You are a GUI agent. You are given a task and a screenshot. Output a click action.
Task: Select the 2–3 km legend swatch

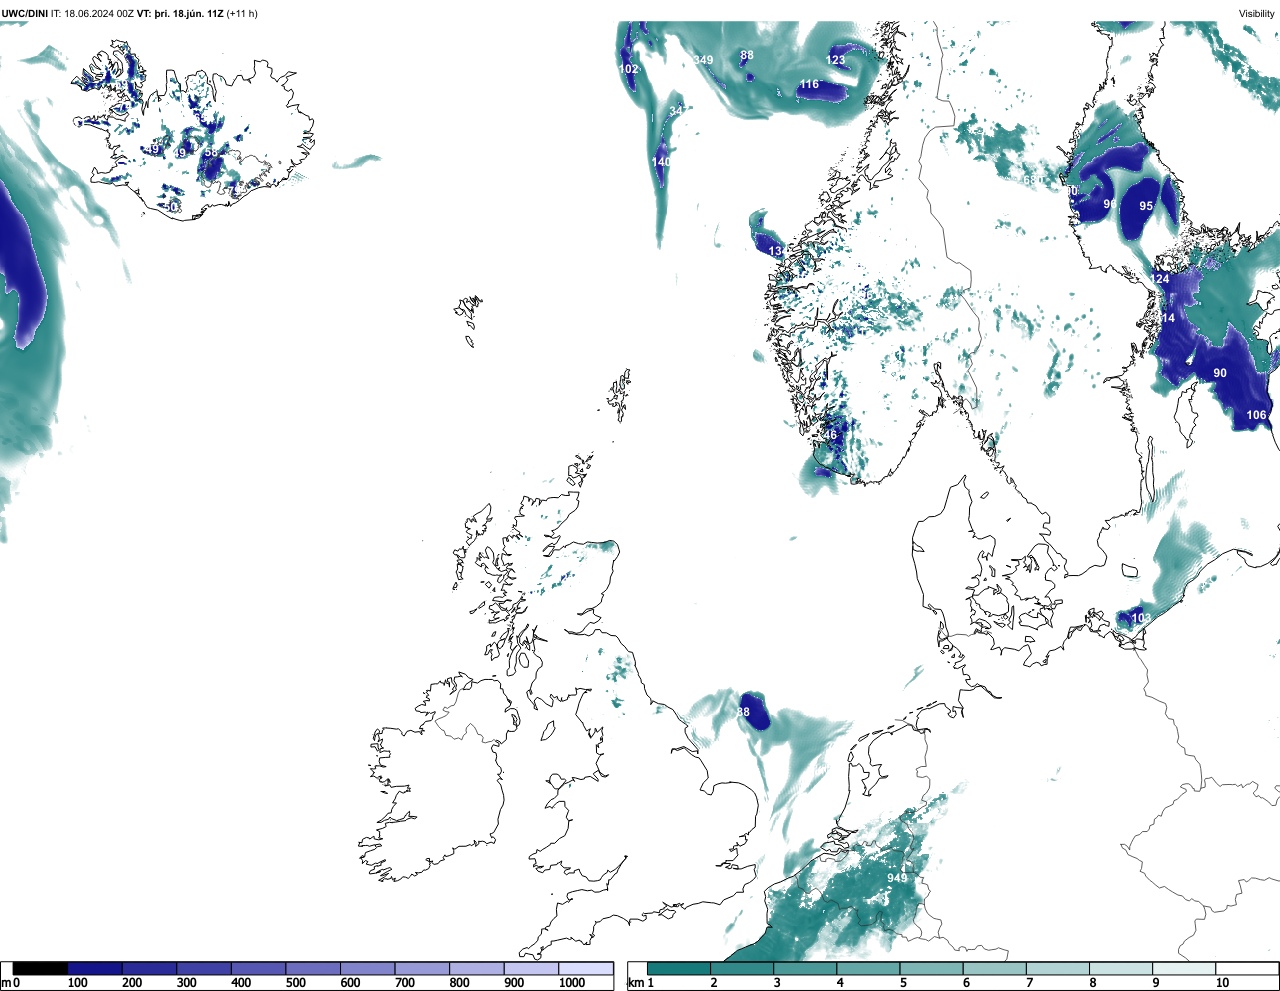coord(742,968)
